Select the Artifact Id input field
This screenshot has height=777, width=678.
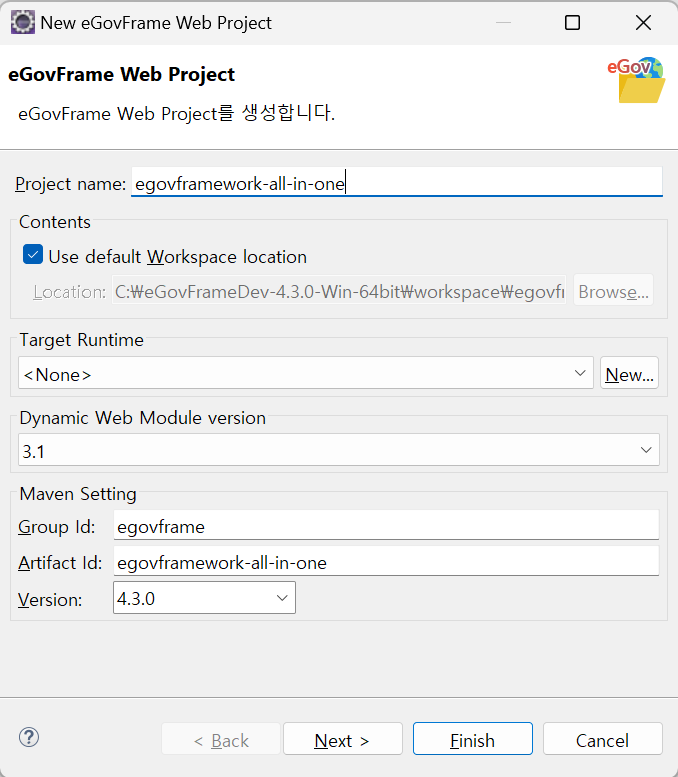tap(386, 562)
